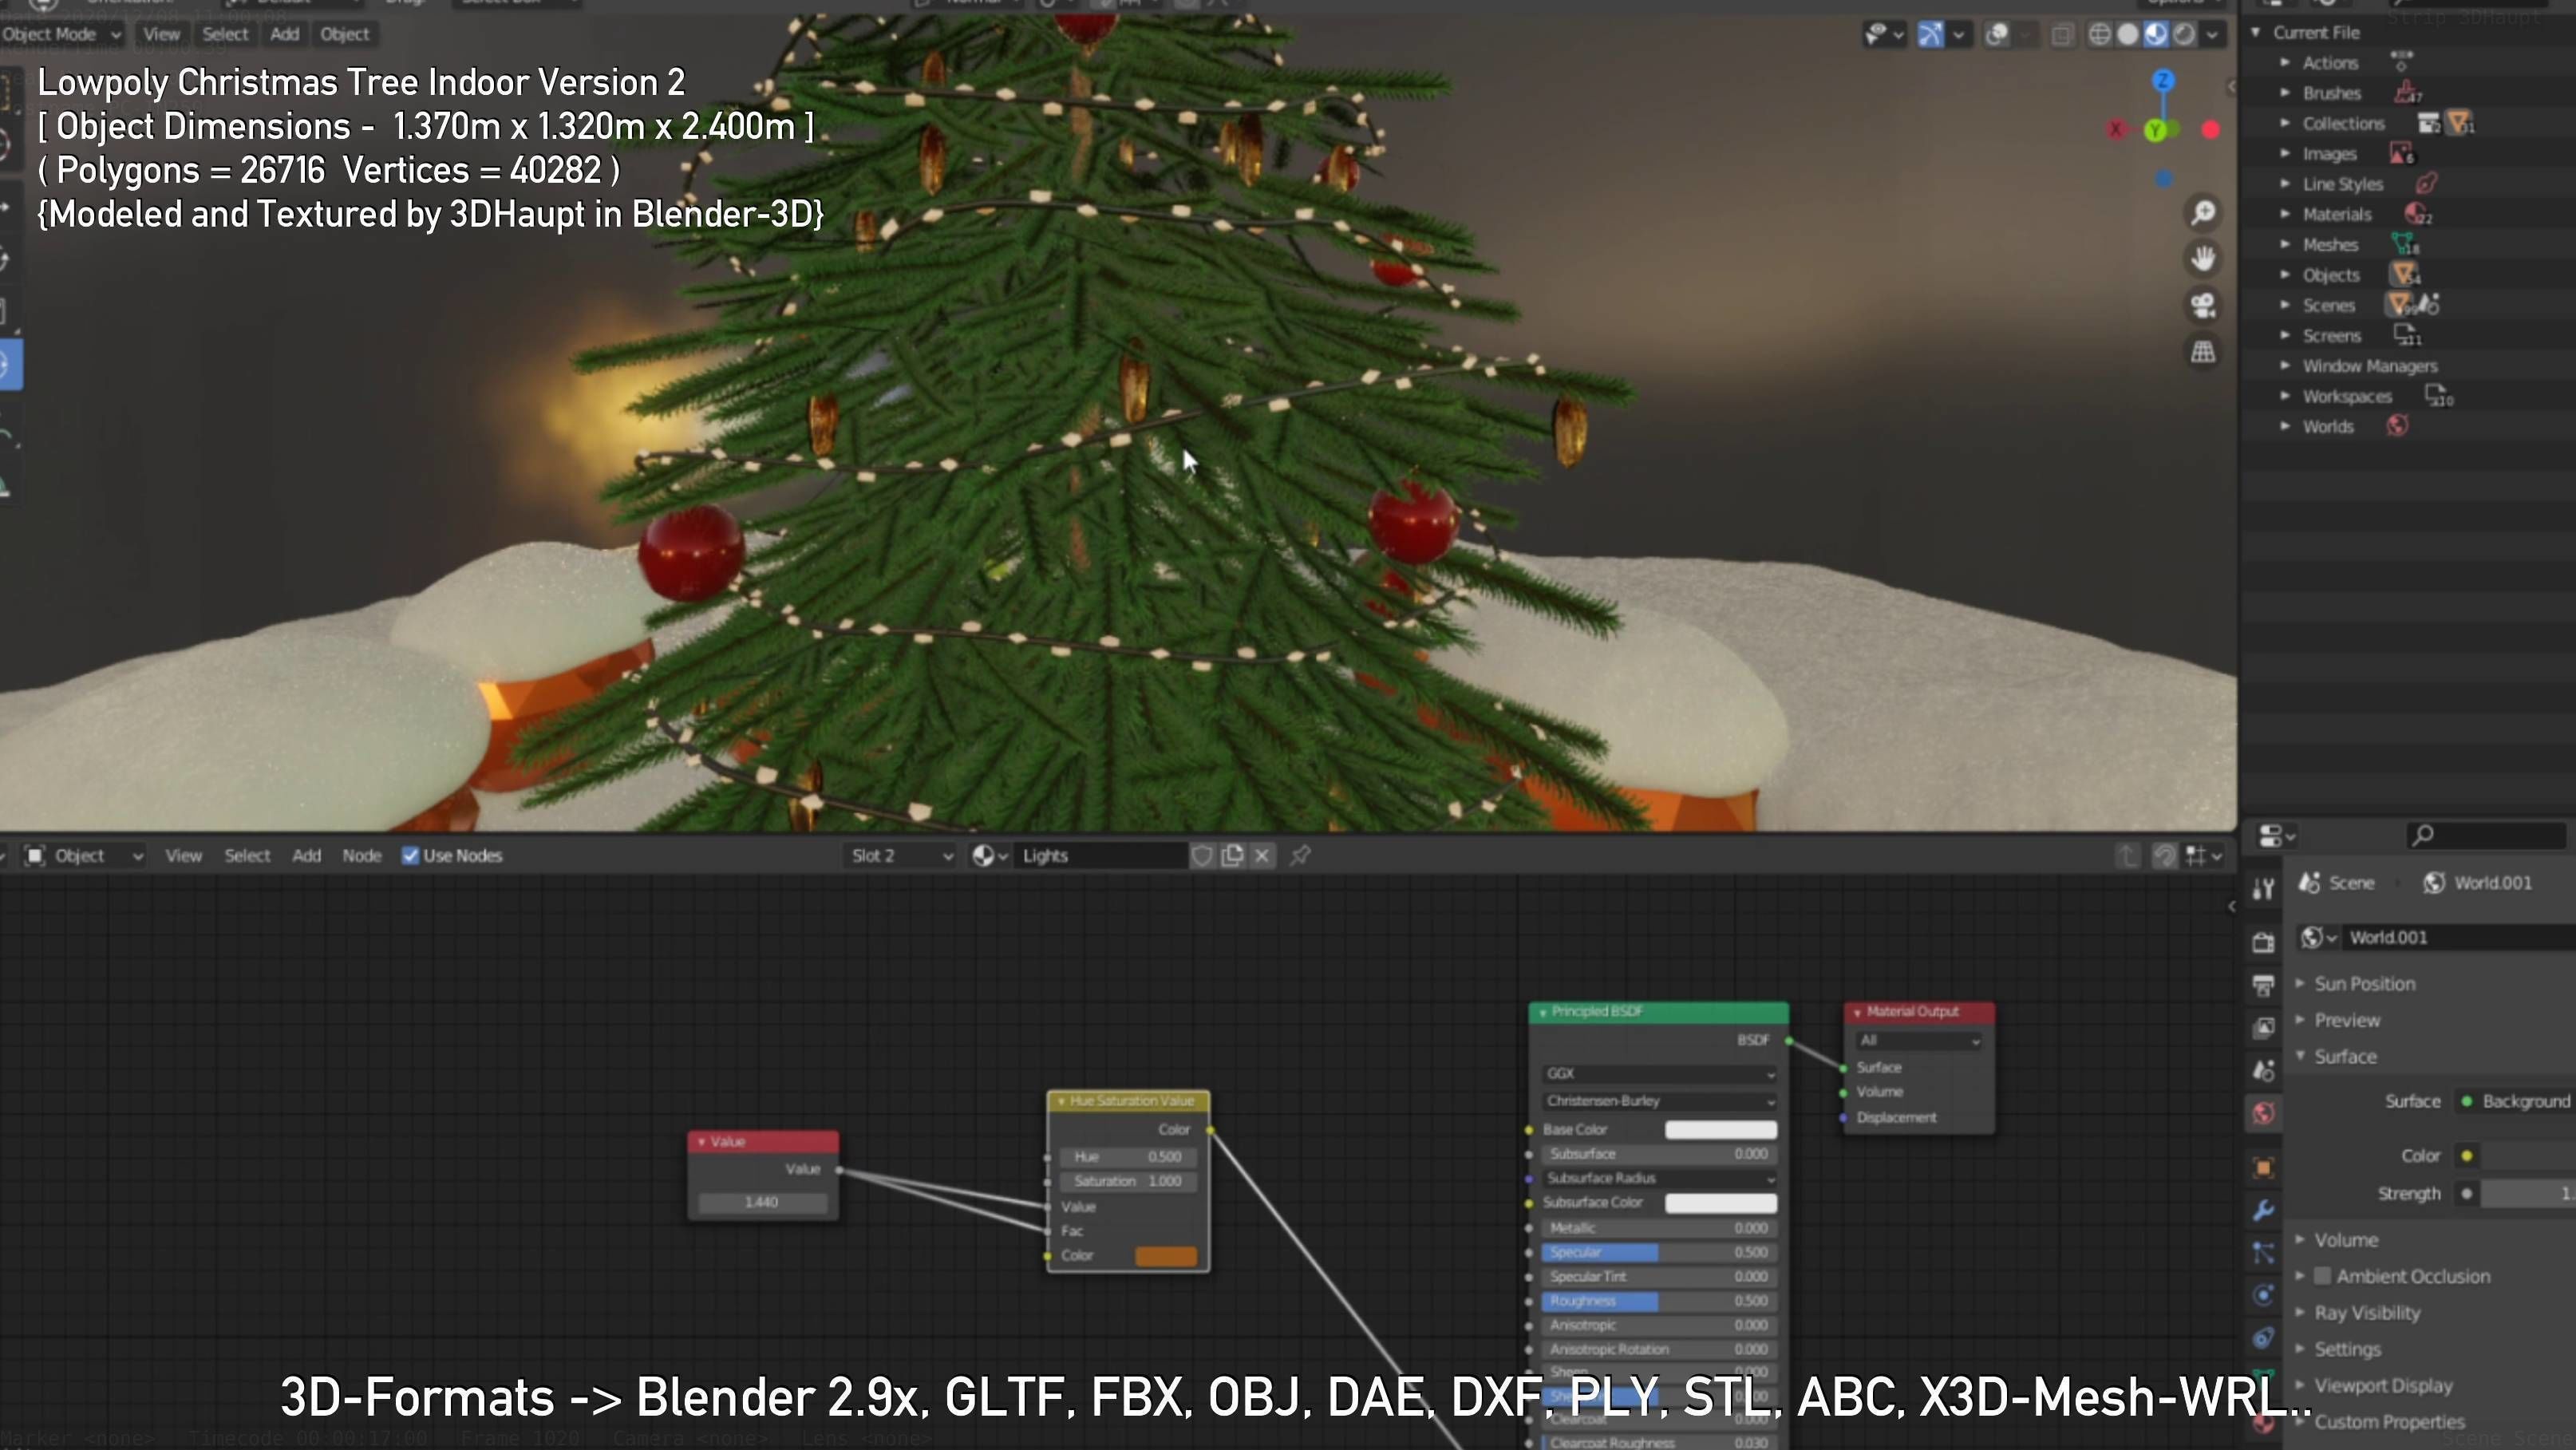Screen dimensions: 2576x1450
Task: Toggle node editor snapping icon
Action: pyautogui.click(x=2164, y=856)
